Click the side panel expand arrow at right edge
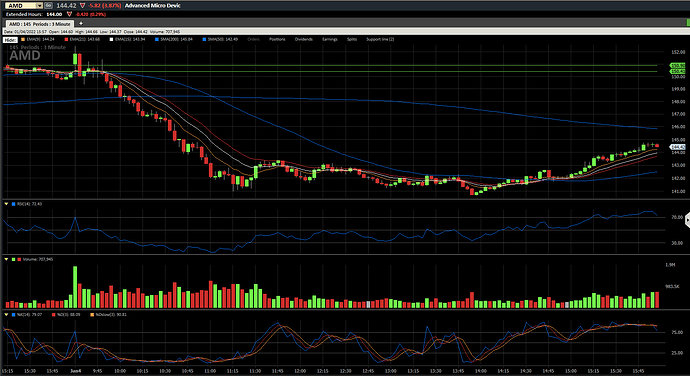 pyautogui.click(x=688, y=220)
